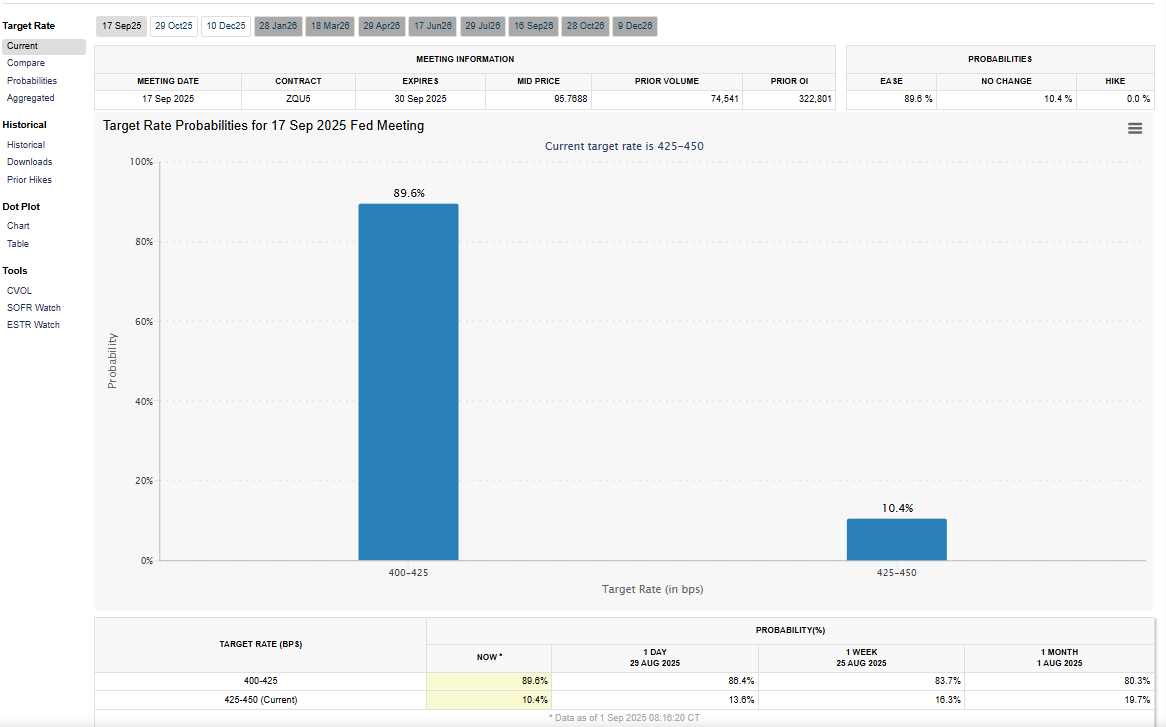Open the chart context menu hamburger icon
The image size is (1166, 727).
coord(1134,128)
